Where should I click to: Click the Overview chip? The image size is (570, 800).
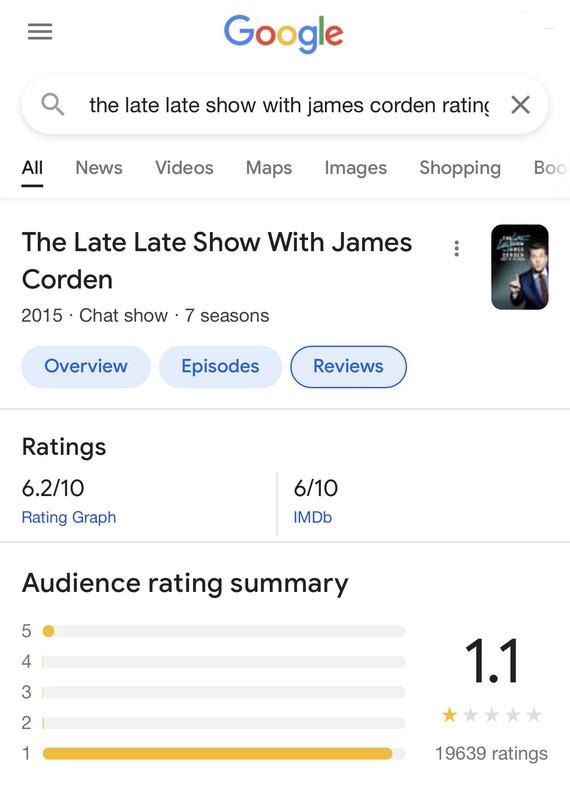coord(86,366)
